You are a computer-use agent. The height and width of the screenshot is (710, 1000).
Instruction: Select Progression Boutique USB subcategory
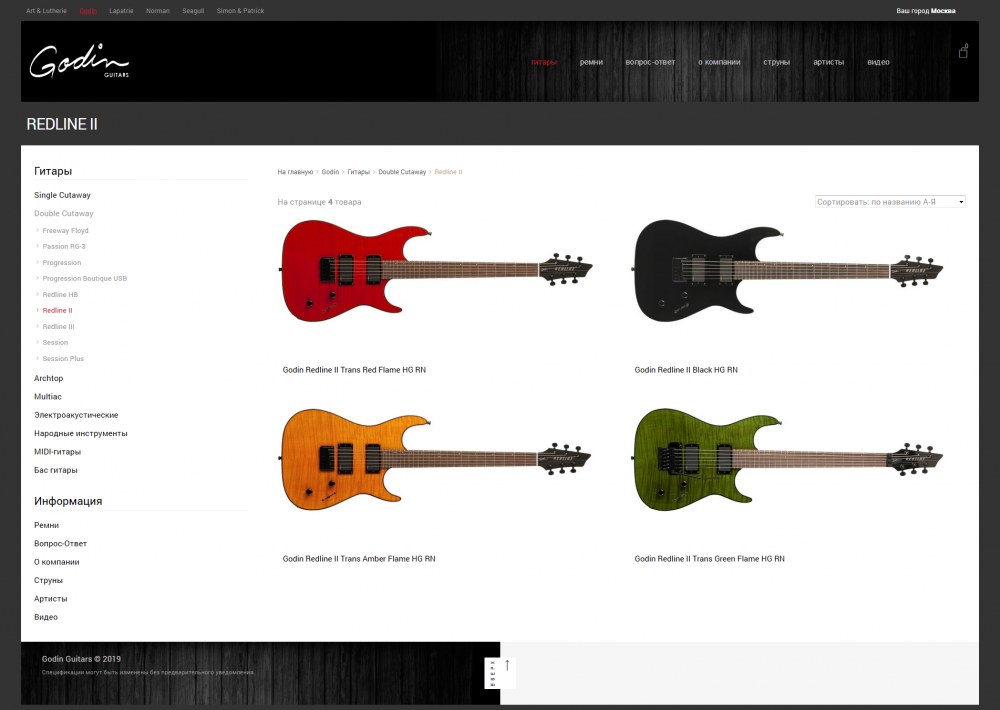pyautogui.click(x=85, y=279)
